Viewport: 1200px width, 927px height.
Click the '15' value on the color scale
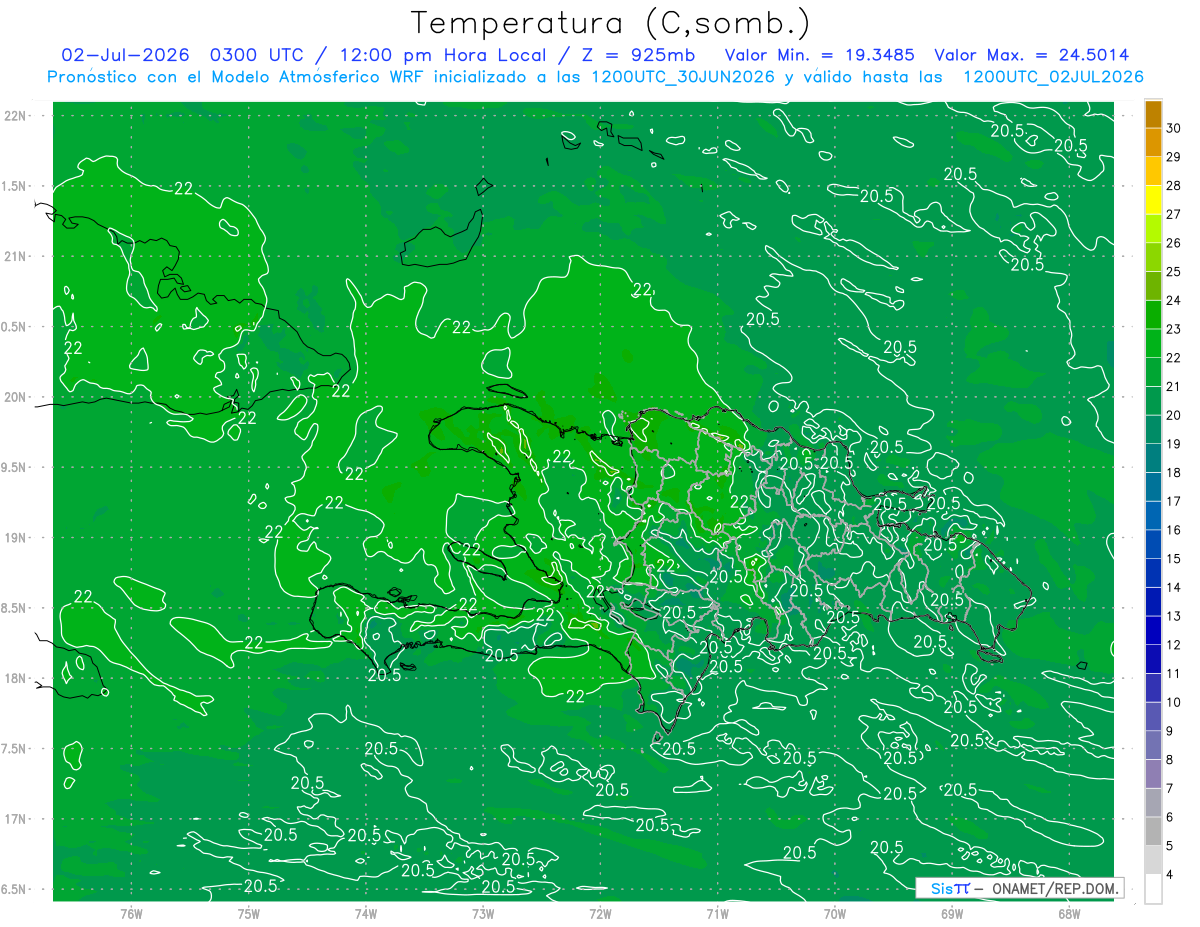(x=1174, y=558)
